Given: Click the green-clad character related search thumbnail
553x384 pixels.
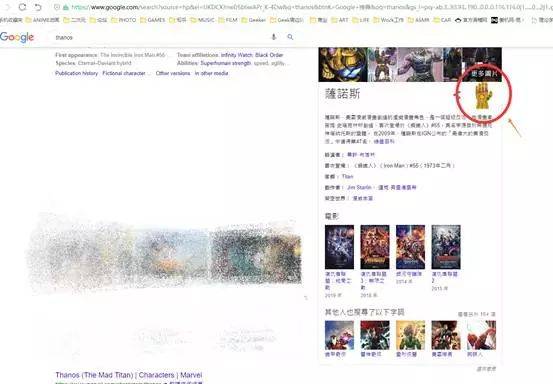Looking at the screenshot, I should tap(411, 335).
